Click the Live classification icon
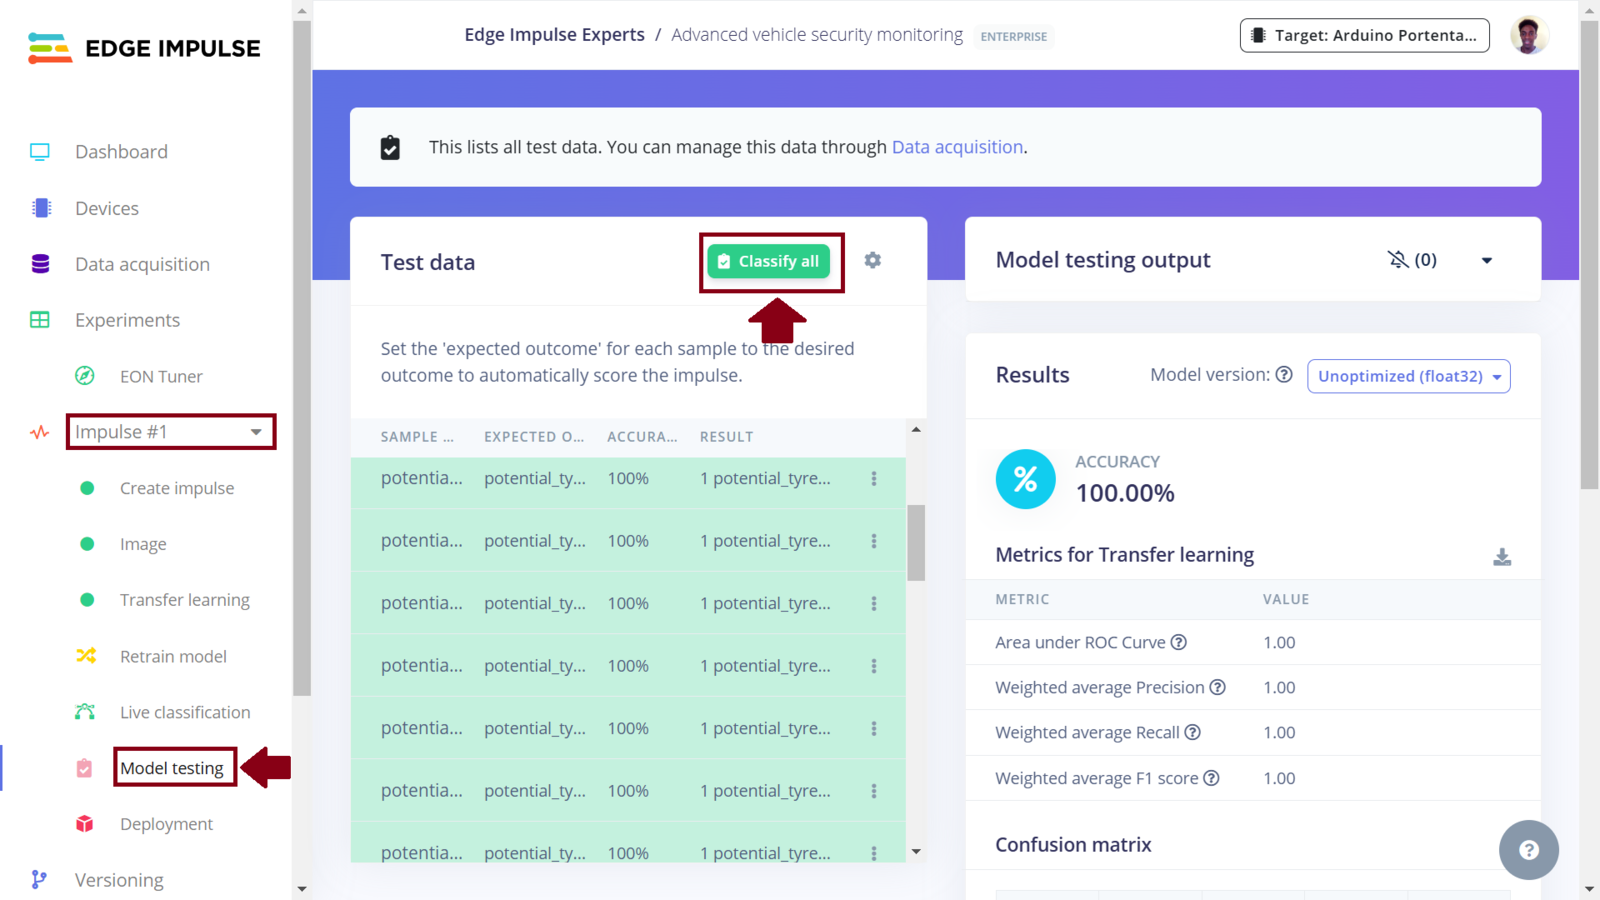 [85, 712]
